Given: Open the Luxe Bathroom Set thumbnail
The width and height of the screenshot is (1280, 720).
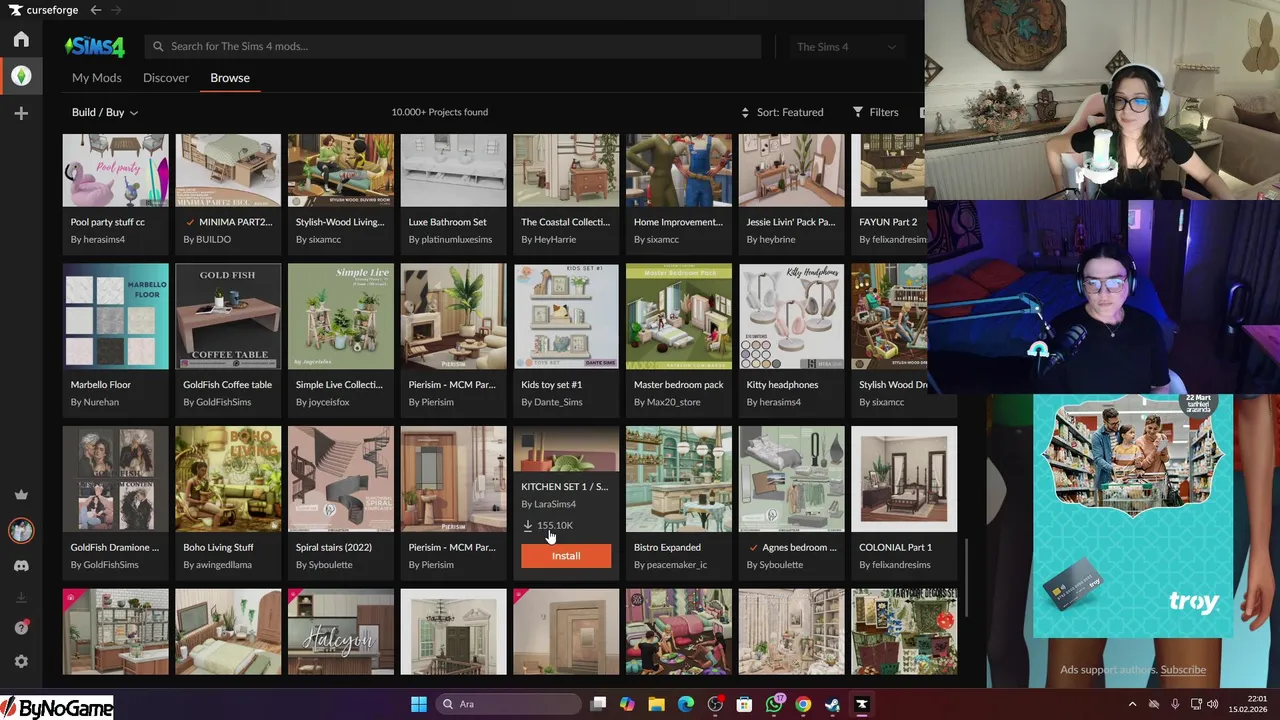Looking at the screenshot, I should pyautogui.click(x=454, y=170).
